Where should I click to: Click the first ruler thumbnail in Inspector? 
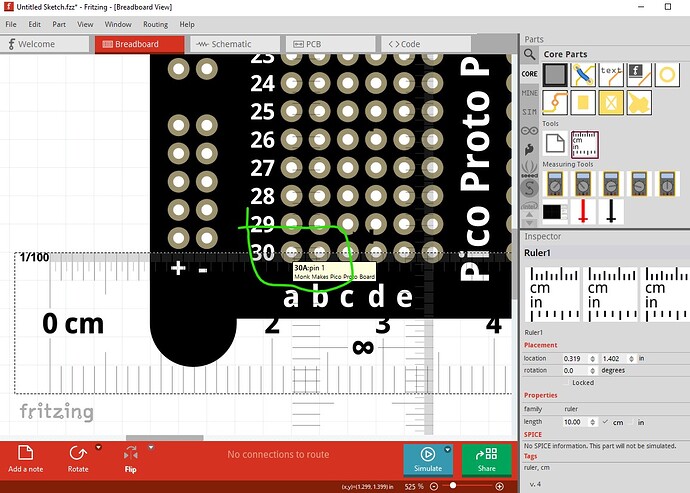pyautogui.click(x=552, y=294)
